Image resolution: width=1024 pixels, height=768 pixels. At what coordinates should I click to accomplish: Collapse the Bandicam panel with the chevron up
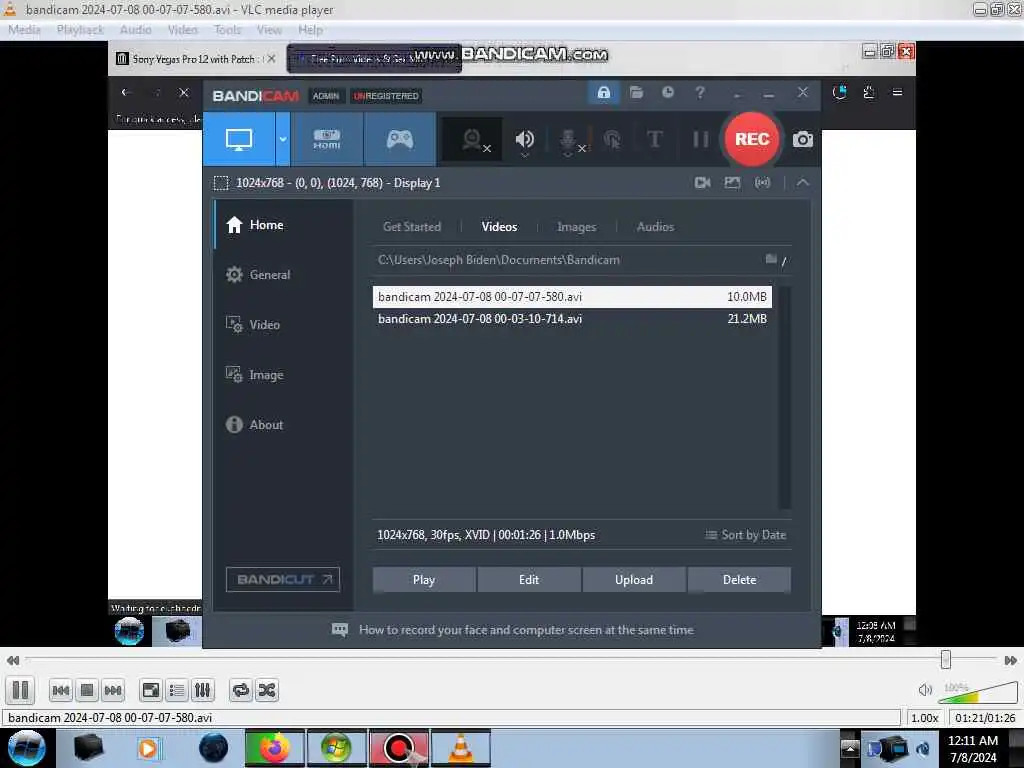click(803, 183)
